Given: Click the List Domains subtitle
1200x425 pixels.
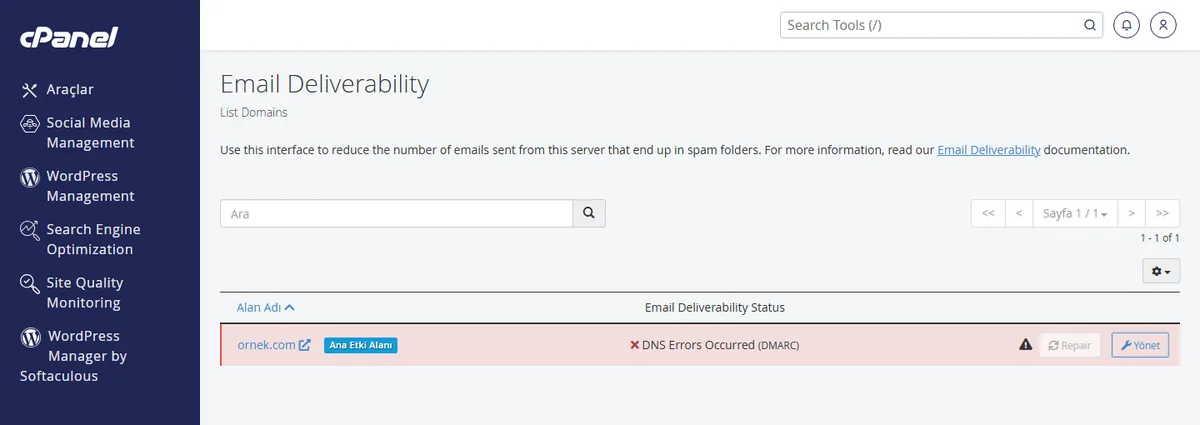Looking at the screenshot, I should coord(253,113).
